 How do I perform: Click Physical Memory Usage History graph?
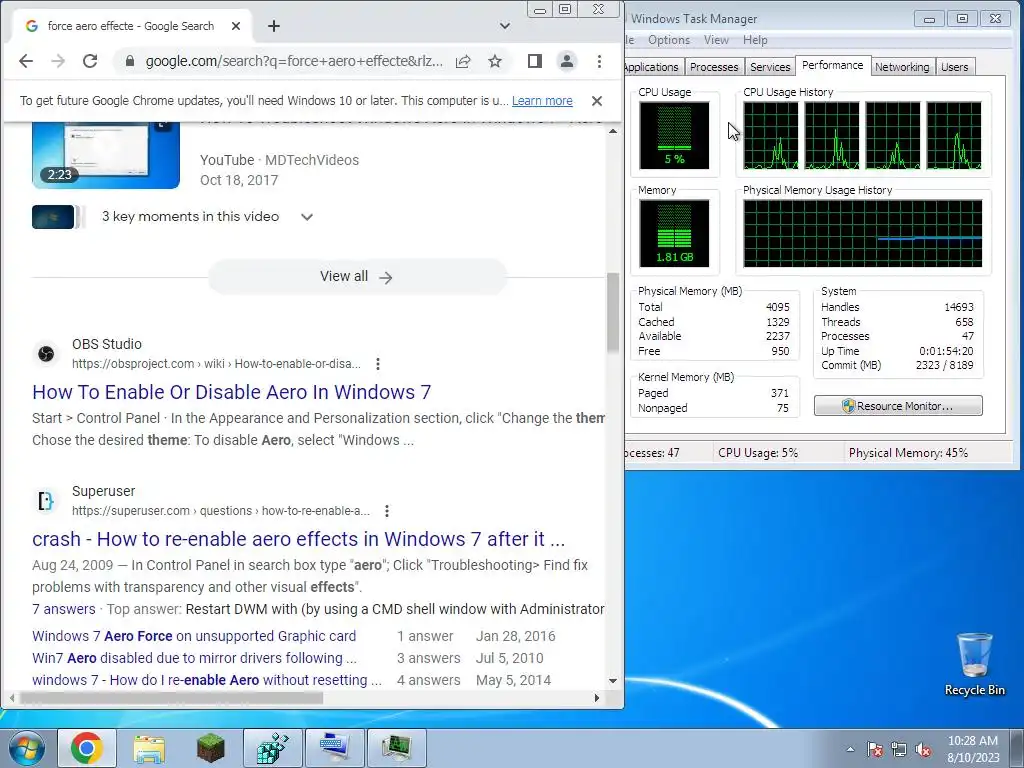pos(863,233)
